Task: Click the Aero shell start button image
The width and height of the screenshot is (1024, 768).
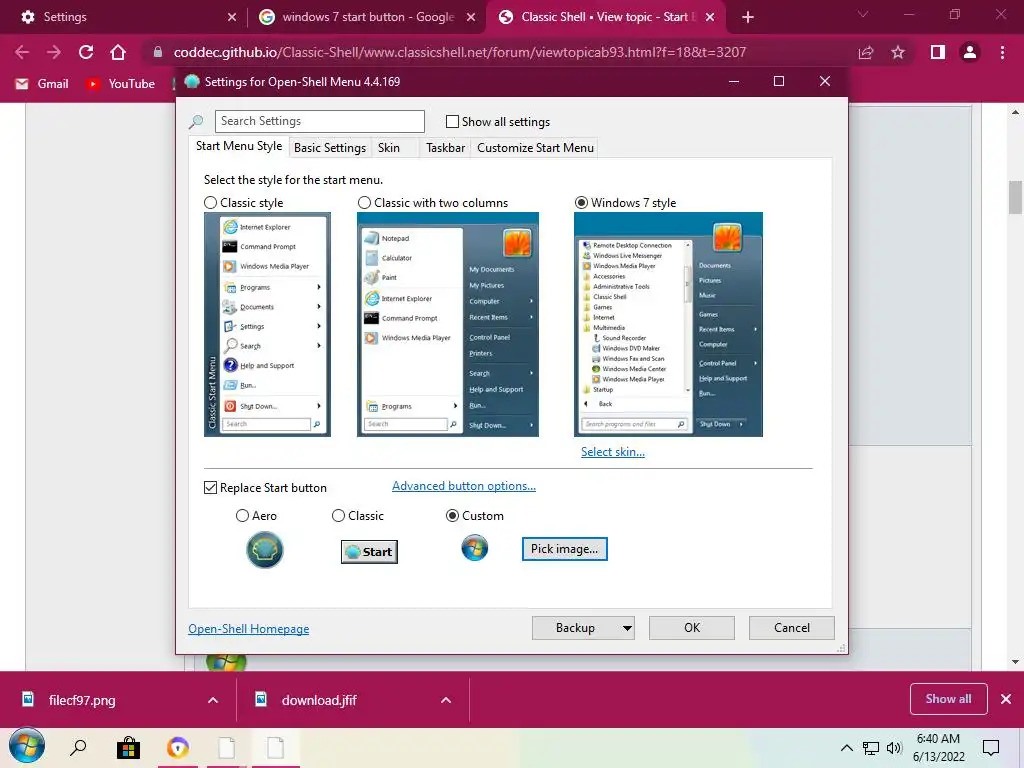Action: (264, 549)
